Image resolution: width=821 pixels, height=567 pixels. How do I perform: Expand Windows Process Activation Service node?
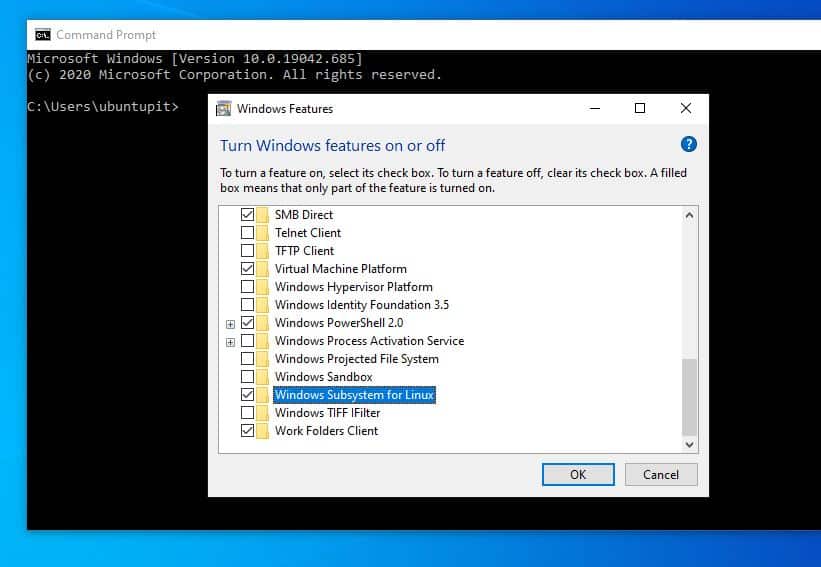point(231,341)
